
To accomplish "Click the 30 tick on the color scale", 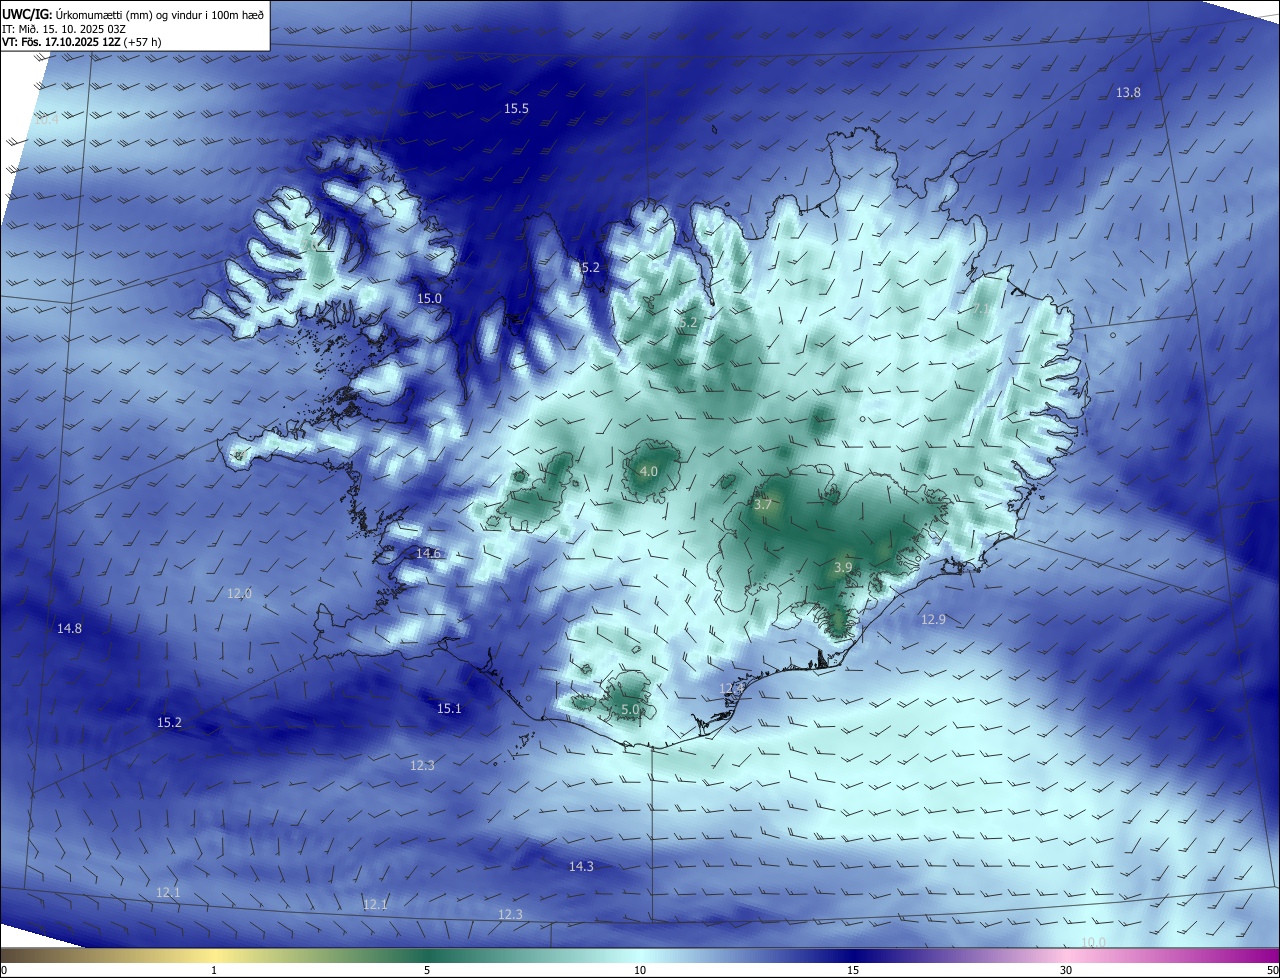I will coord(1066,970).
